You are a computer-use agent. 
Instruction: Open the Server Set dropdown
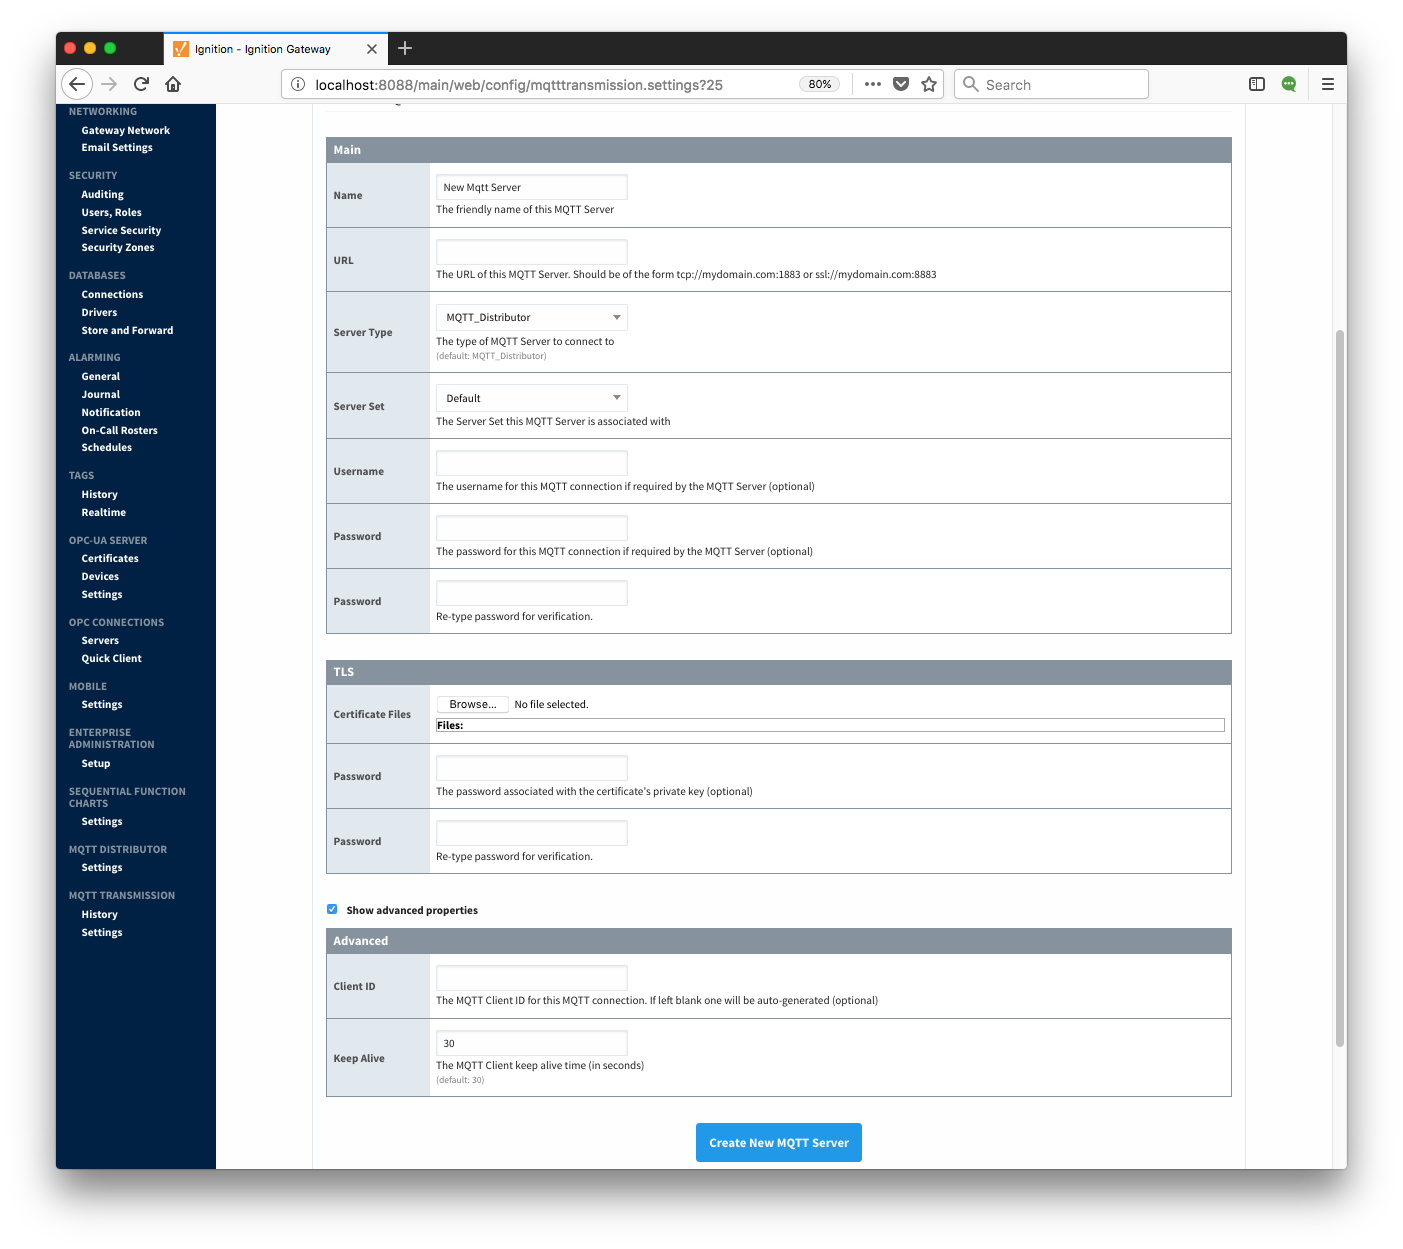coord(532,398)
